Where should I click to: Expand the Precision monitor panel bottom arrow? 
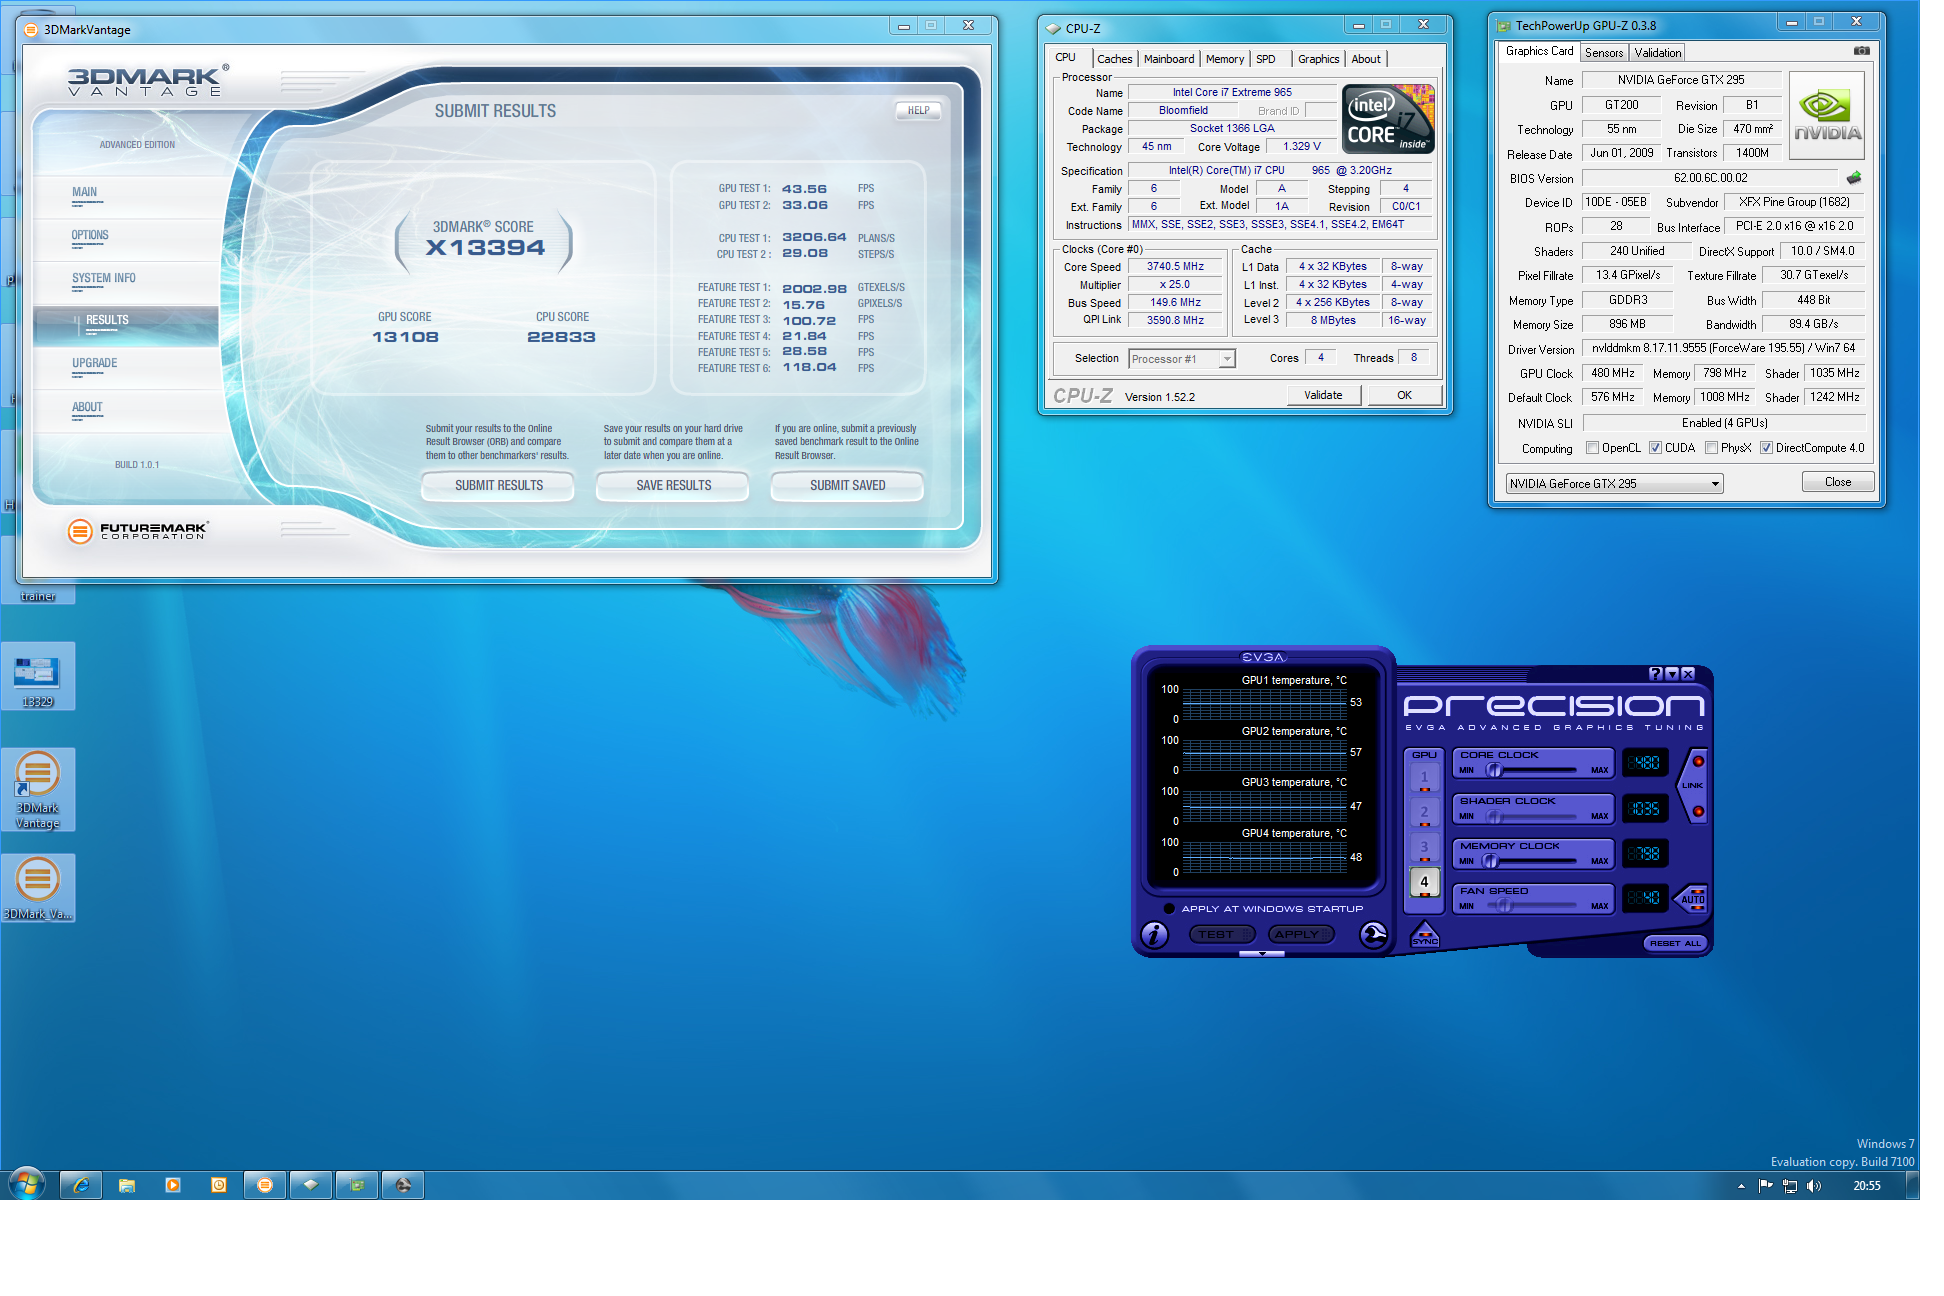point(1262,954)
